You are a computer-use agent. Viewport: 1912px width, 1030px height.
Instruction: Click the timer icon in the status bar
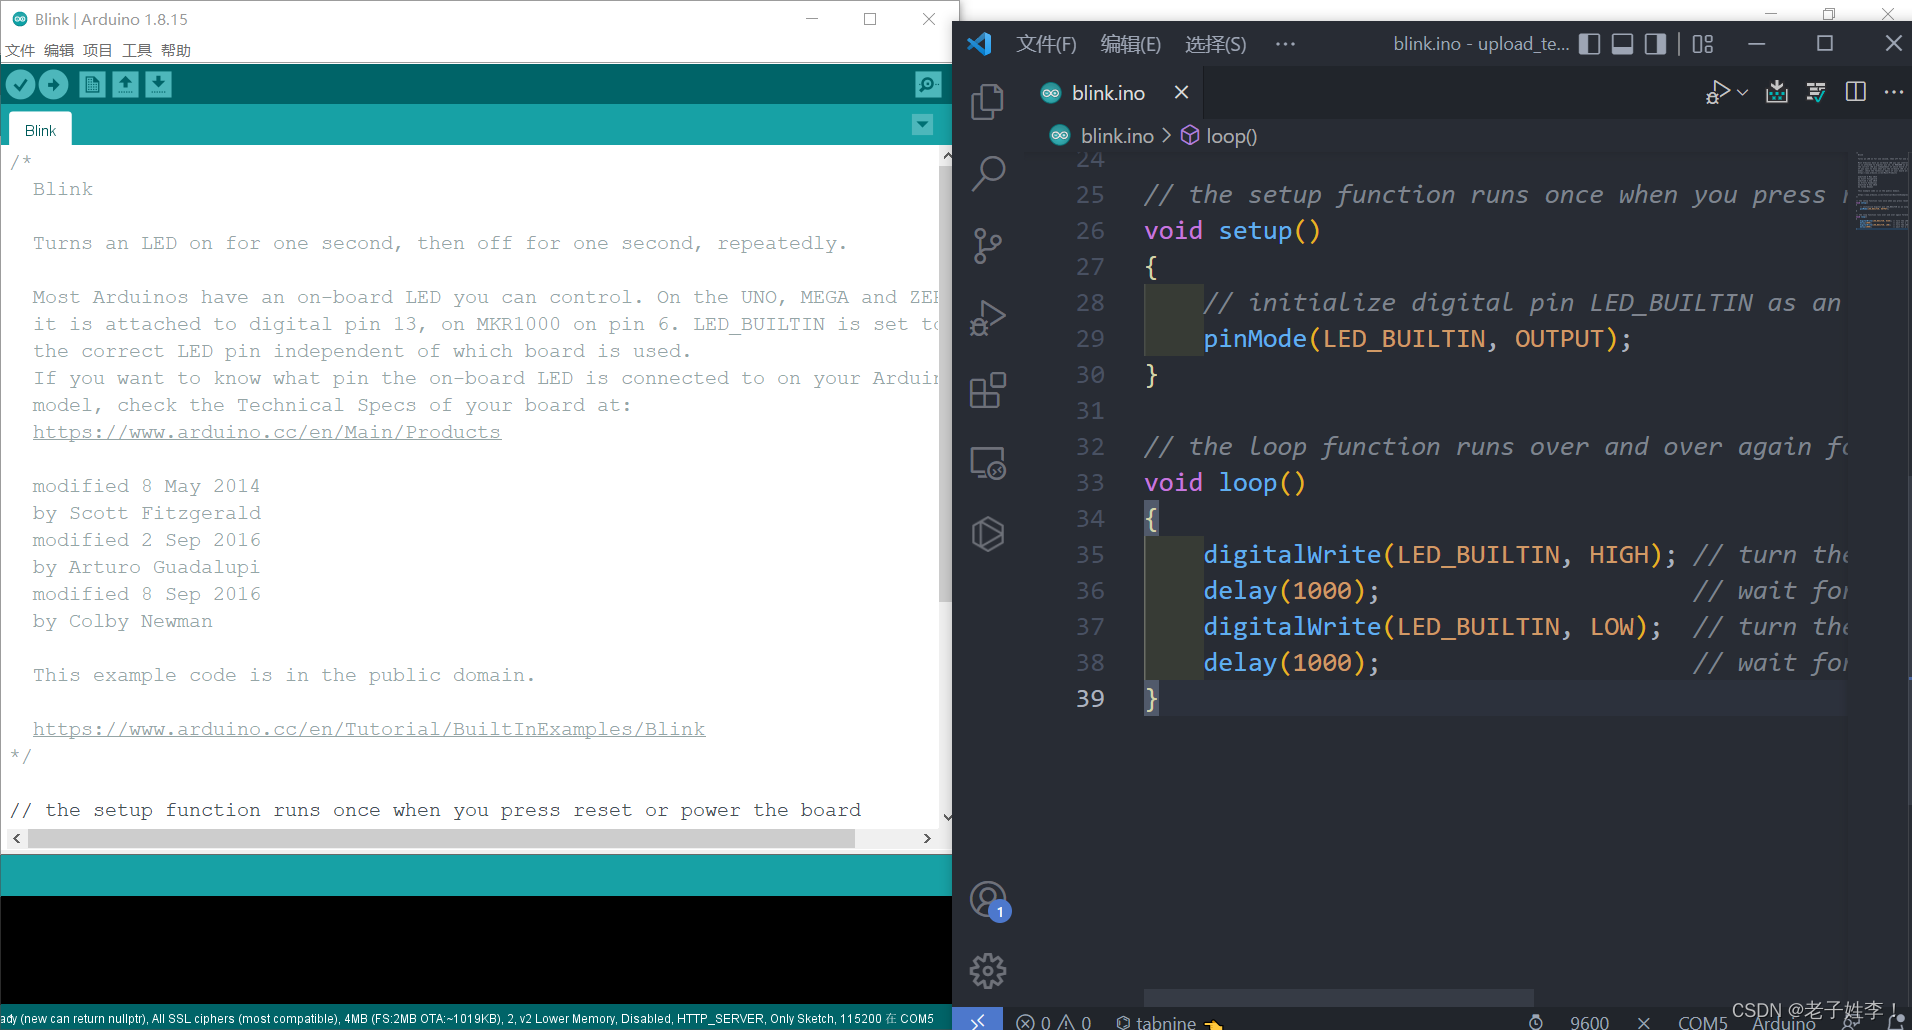tap(1536, 1022)
